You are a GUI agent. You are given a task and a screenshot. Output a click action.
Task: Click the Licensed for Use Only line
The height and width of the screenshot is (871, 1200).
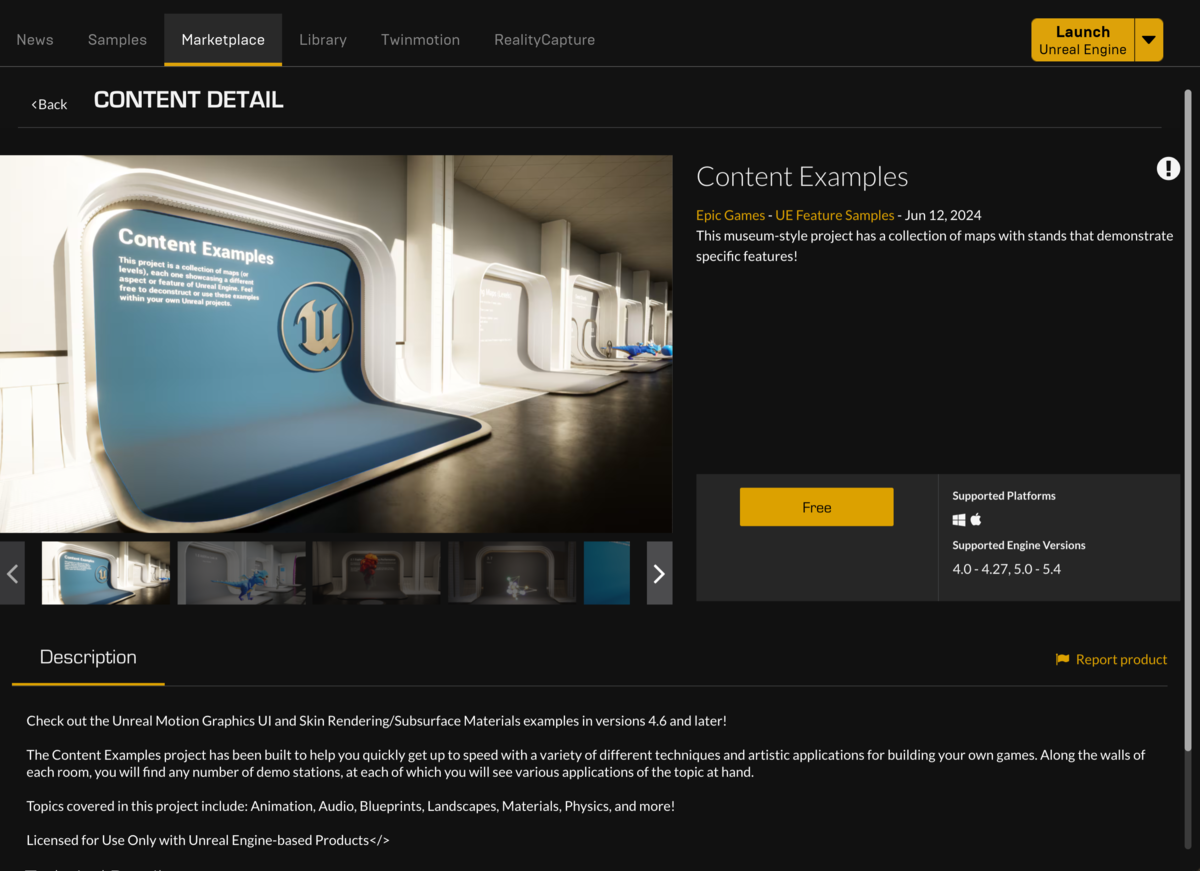point(208,840)
